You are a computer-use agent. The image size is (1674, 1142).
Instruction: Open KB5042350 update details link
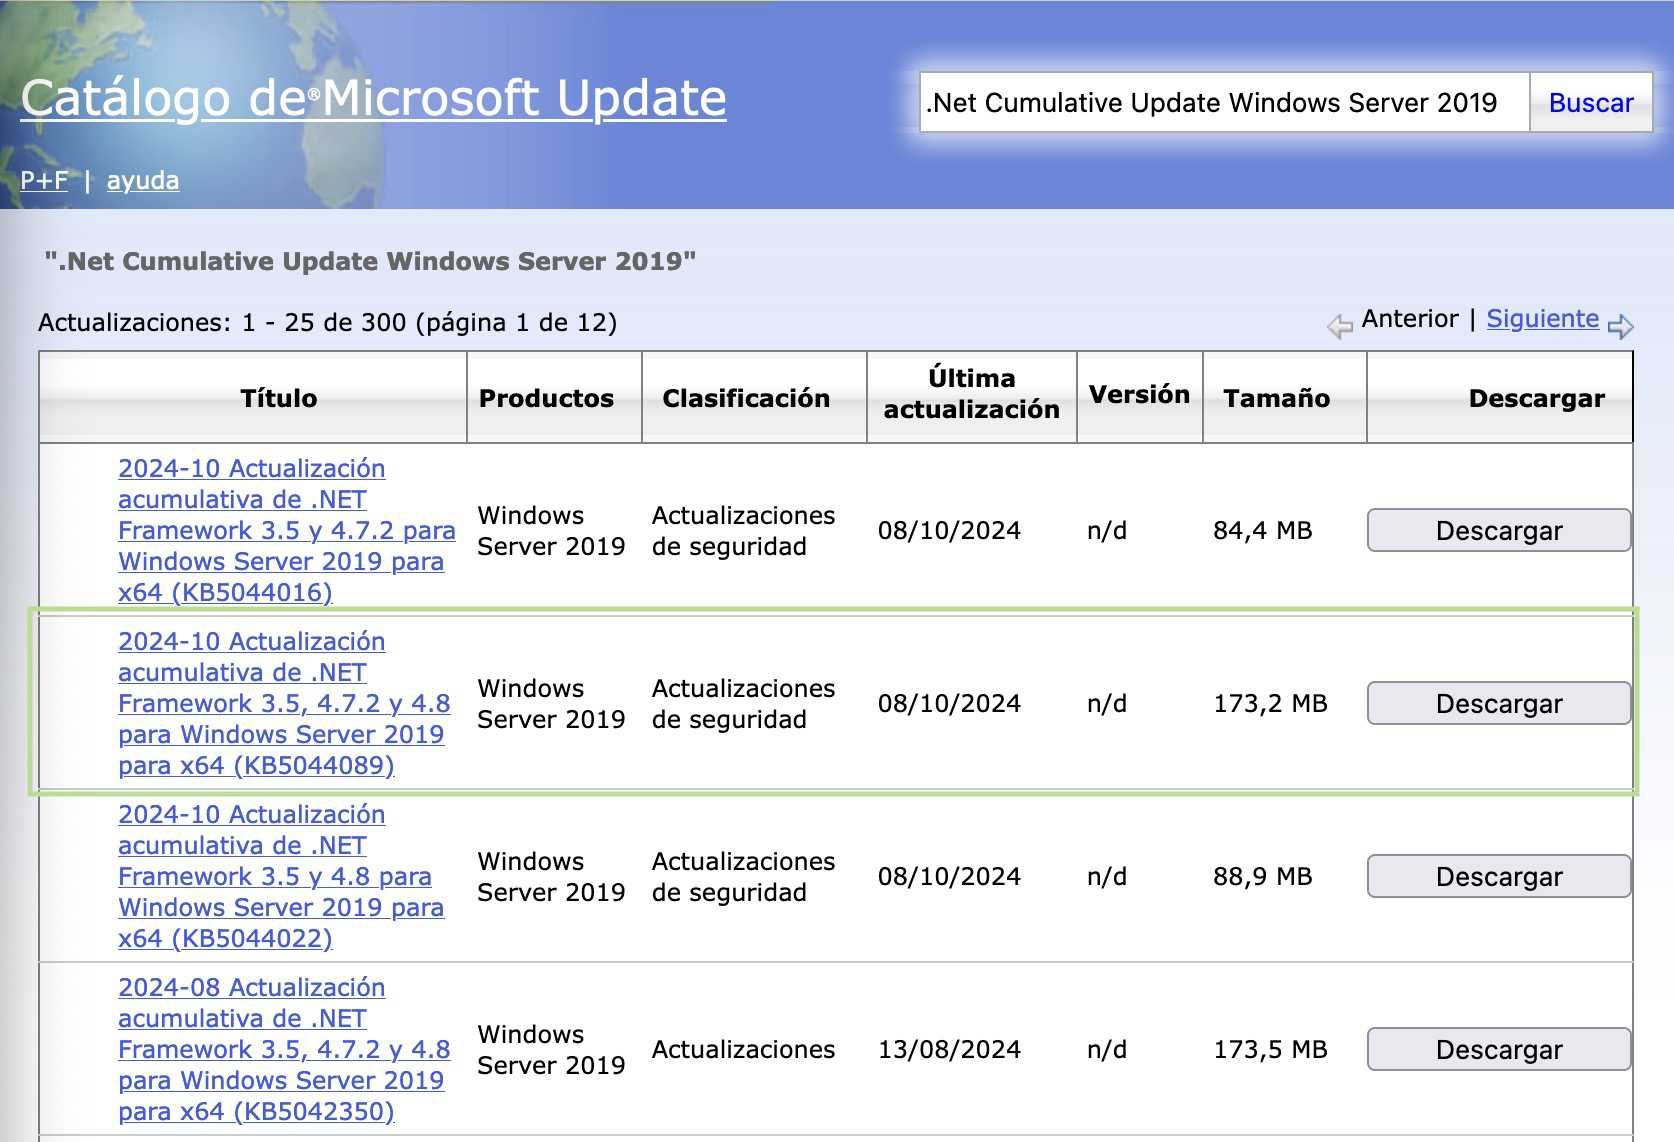(284, 1049)
